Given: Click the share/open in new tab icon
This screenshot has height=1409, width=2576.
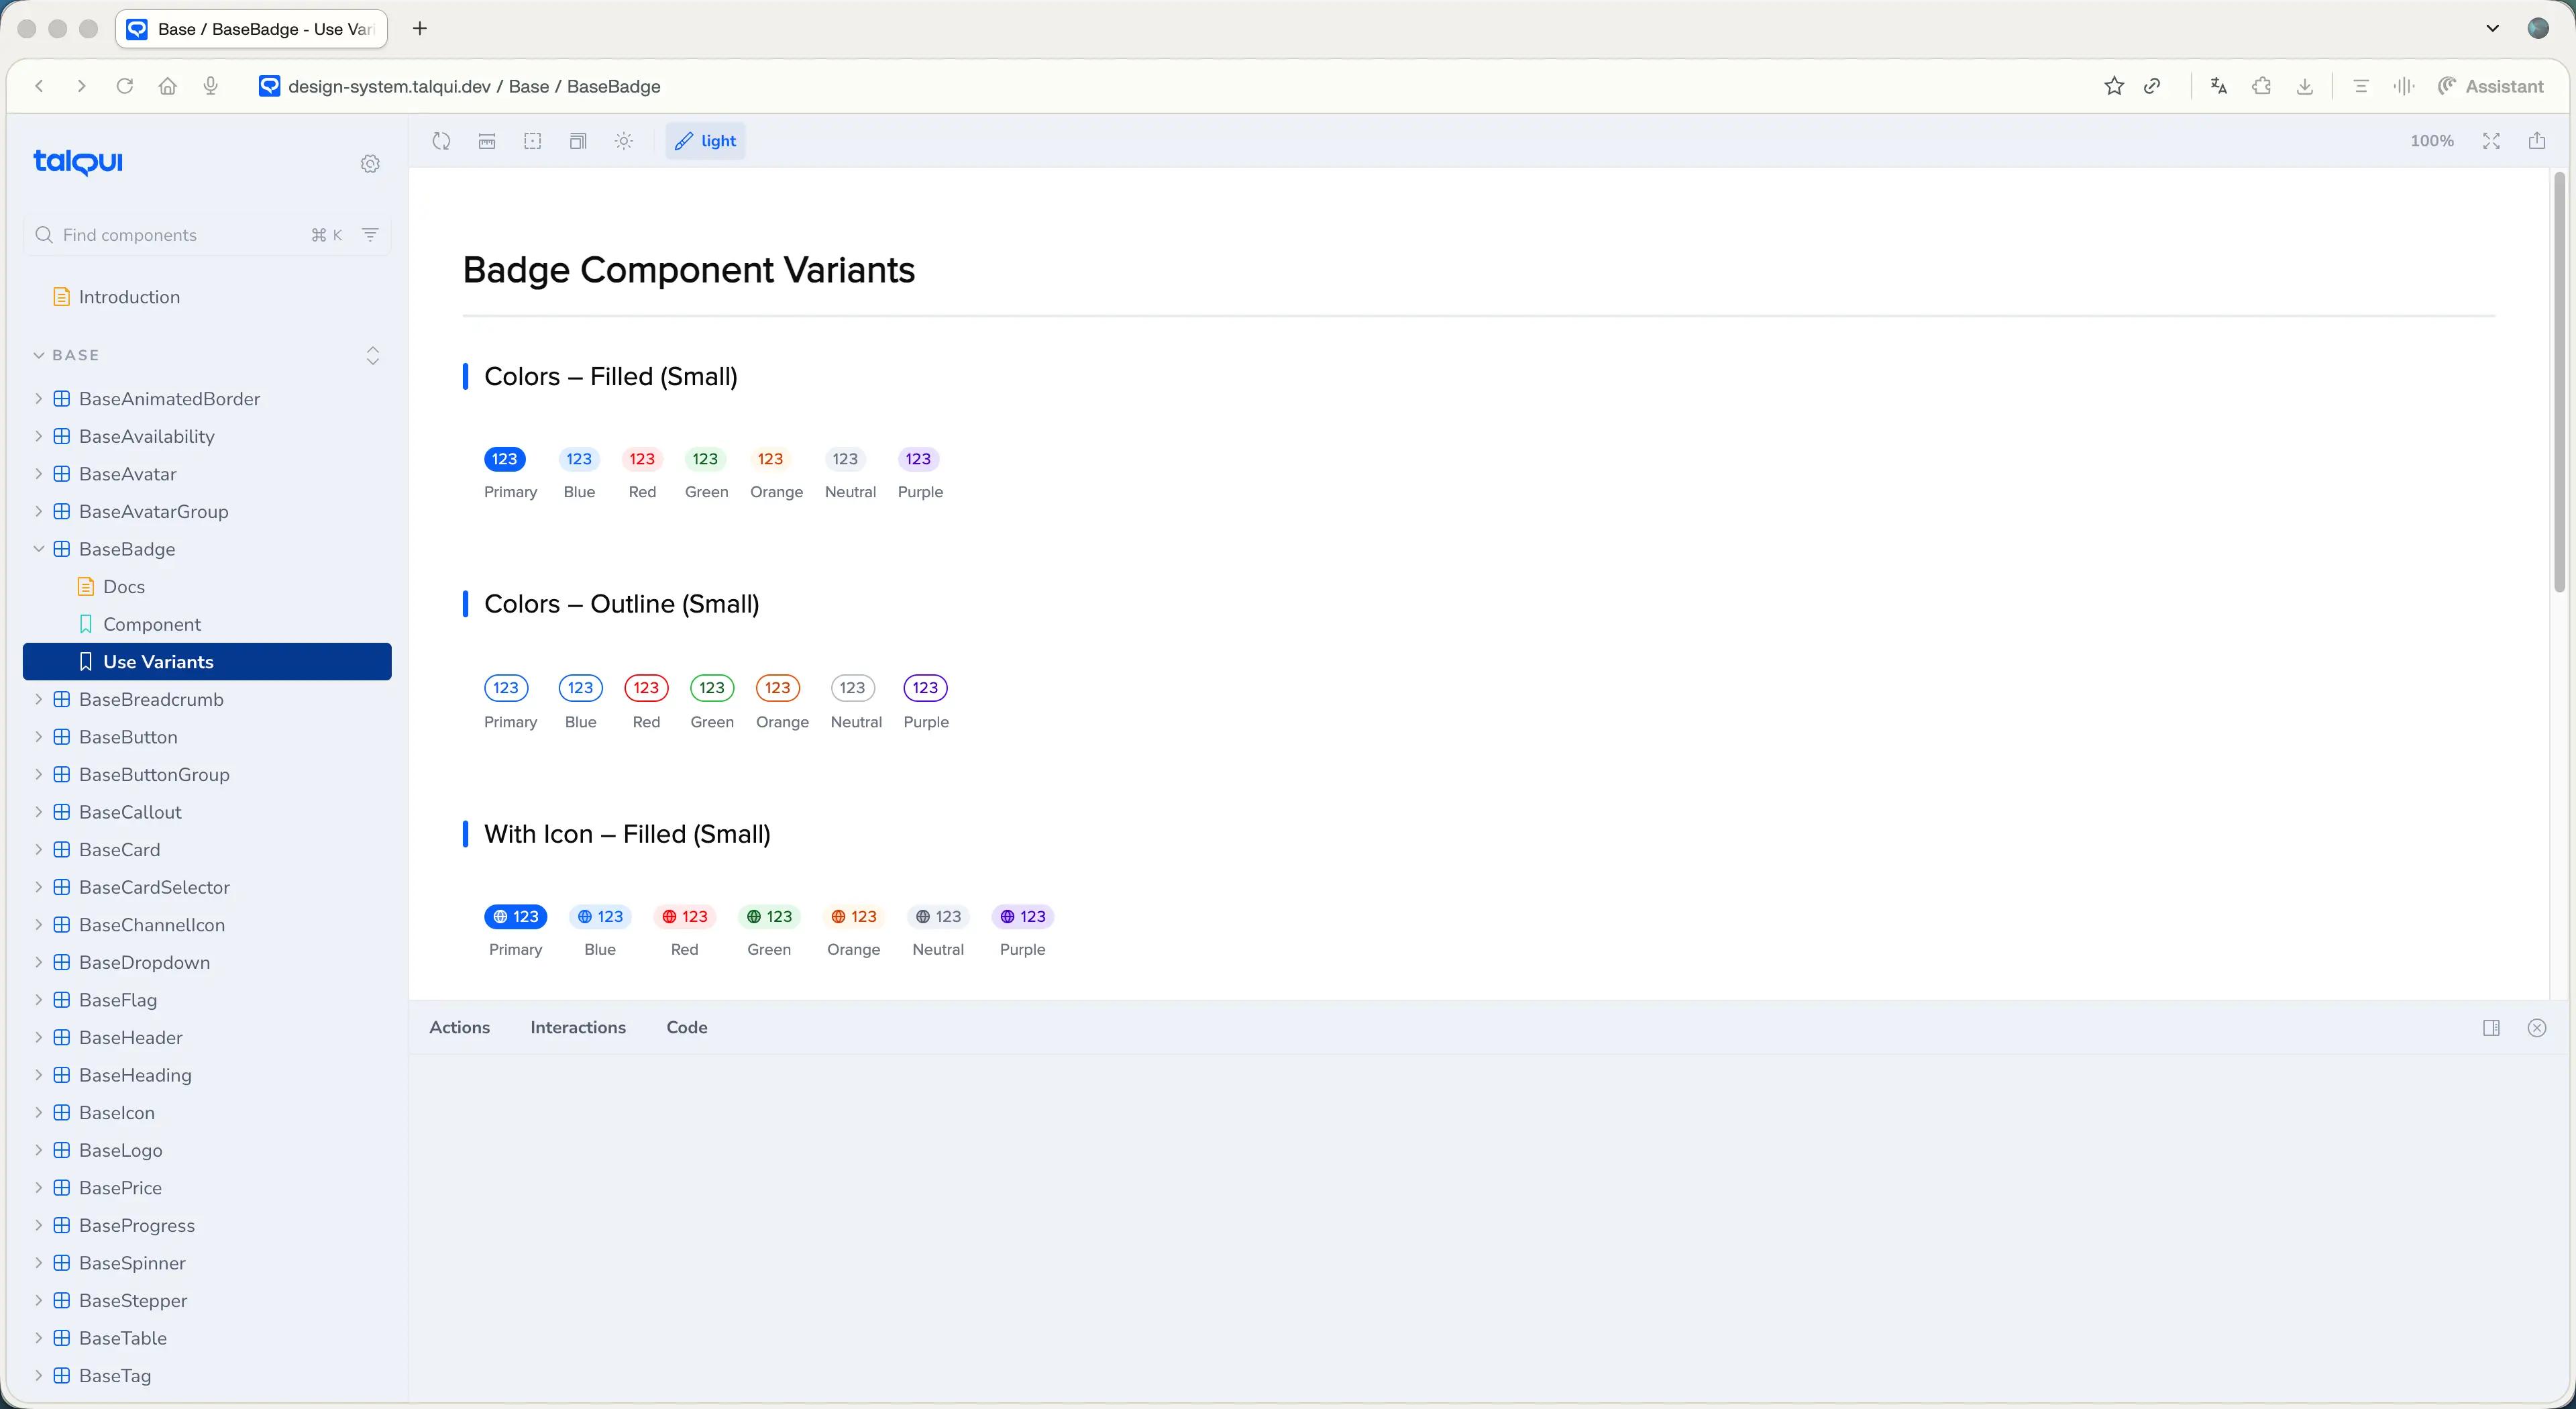Looking at the screenshot, I should [x=2537, y=141].
